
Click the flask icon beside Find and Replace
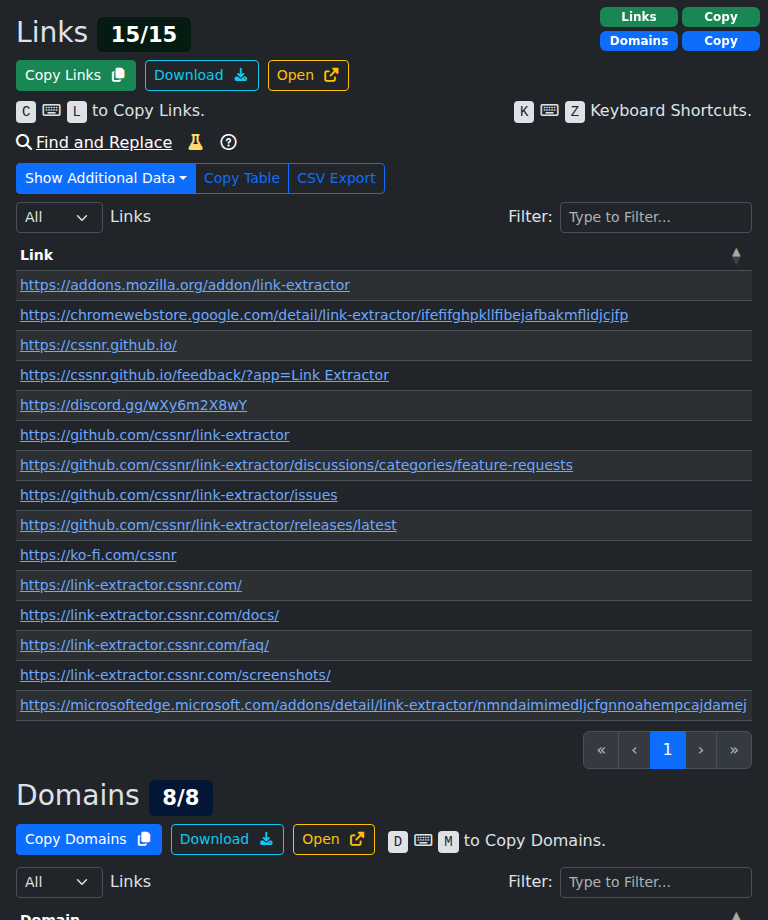196,142
